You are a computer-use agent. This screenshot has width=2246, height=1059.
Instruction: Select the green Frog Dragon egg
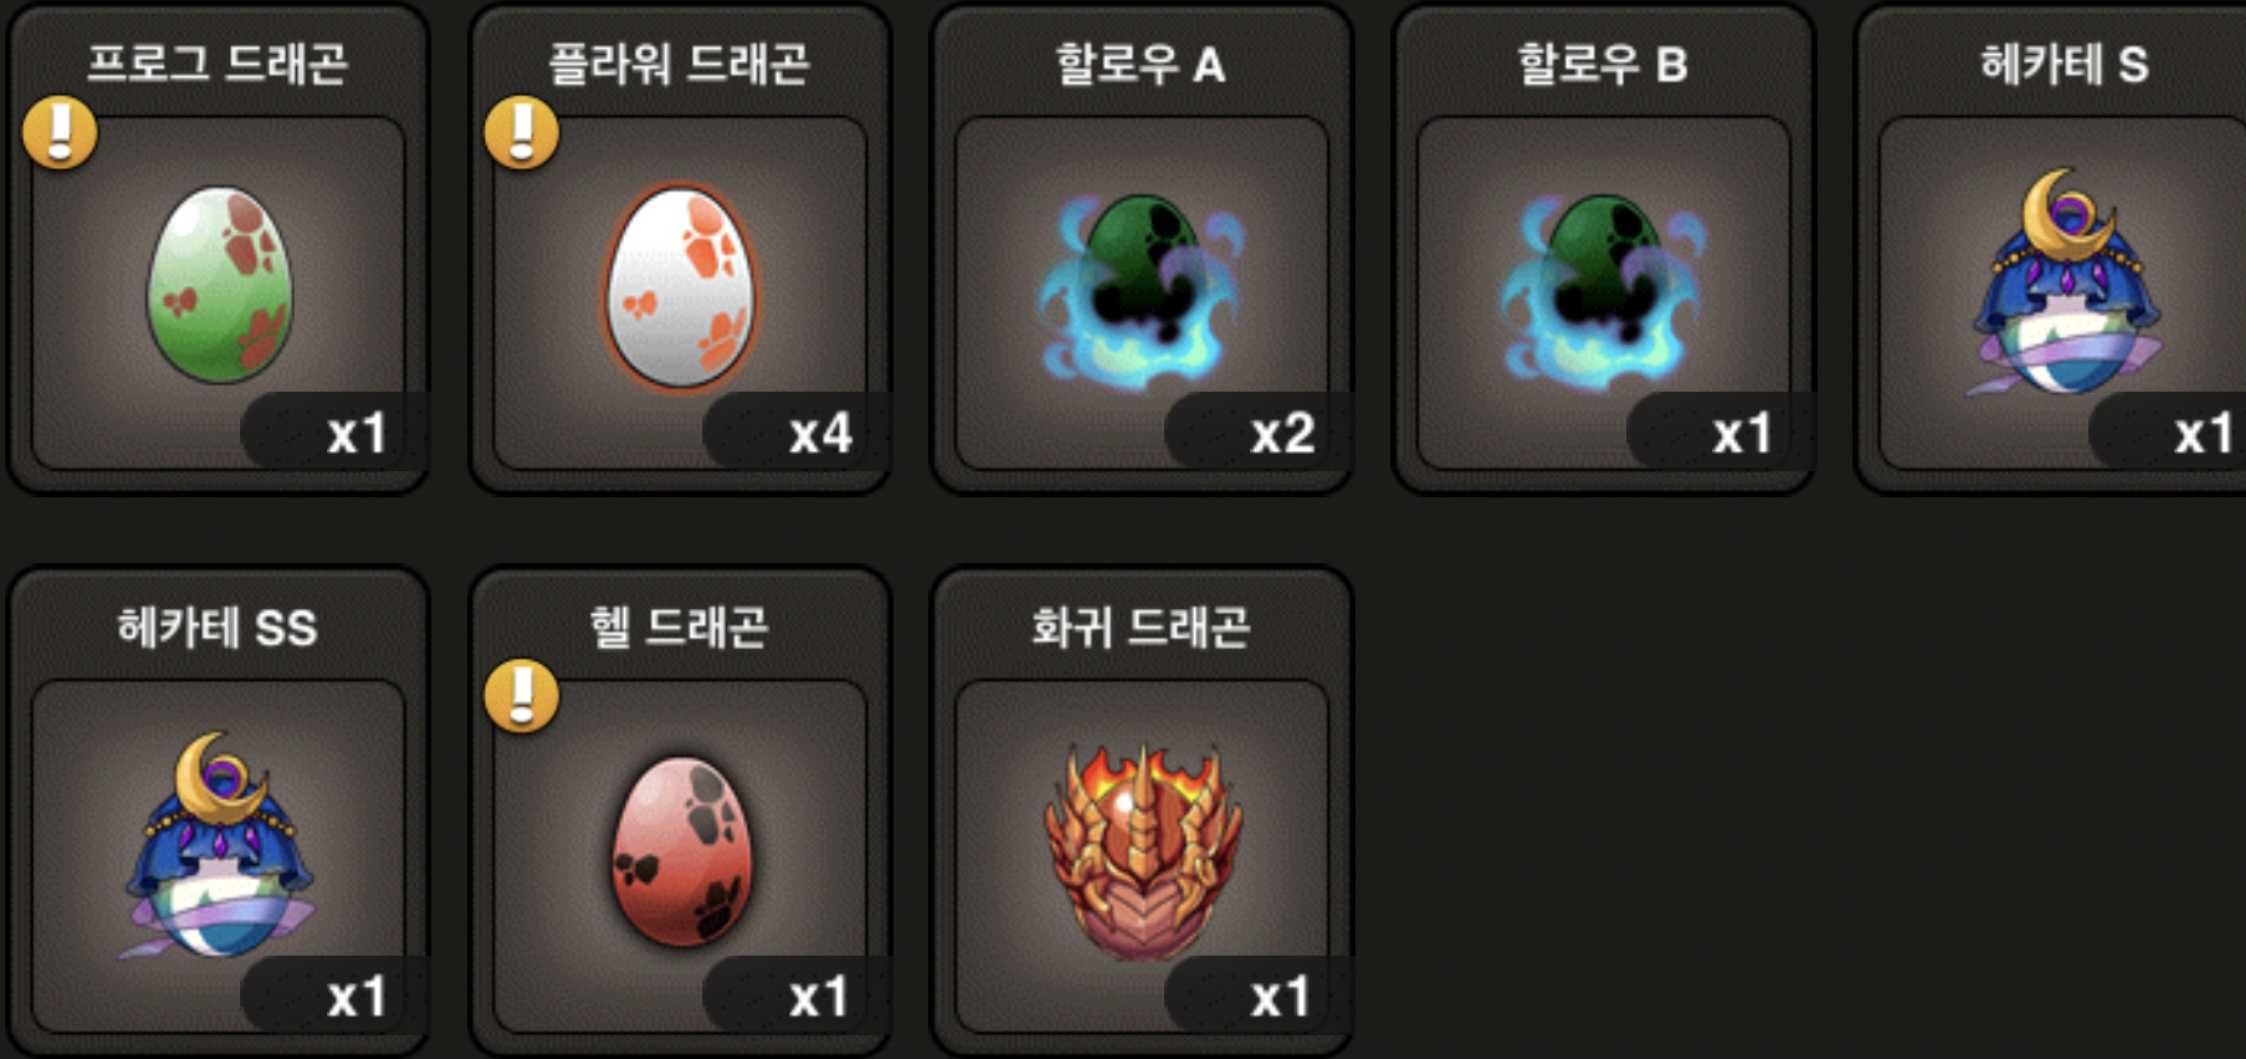click(221, 284)
